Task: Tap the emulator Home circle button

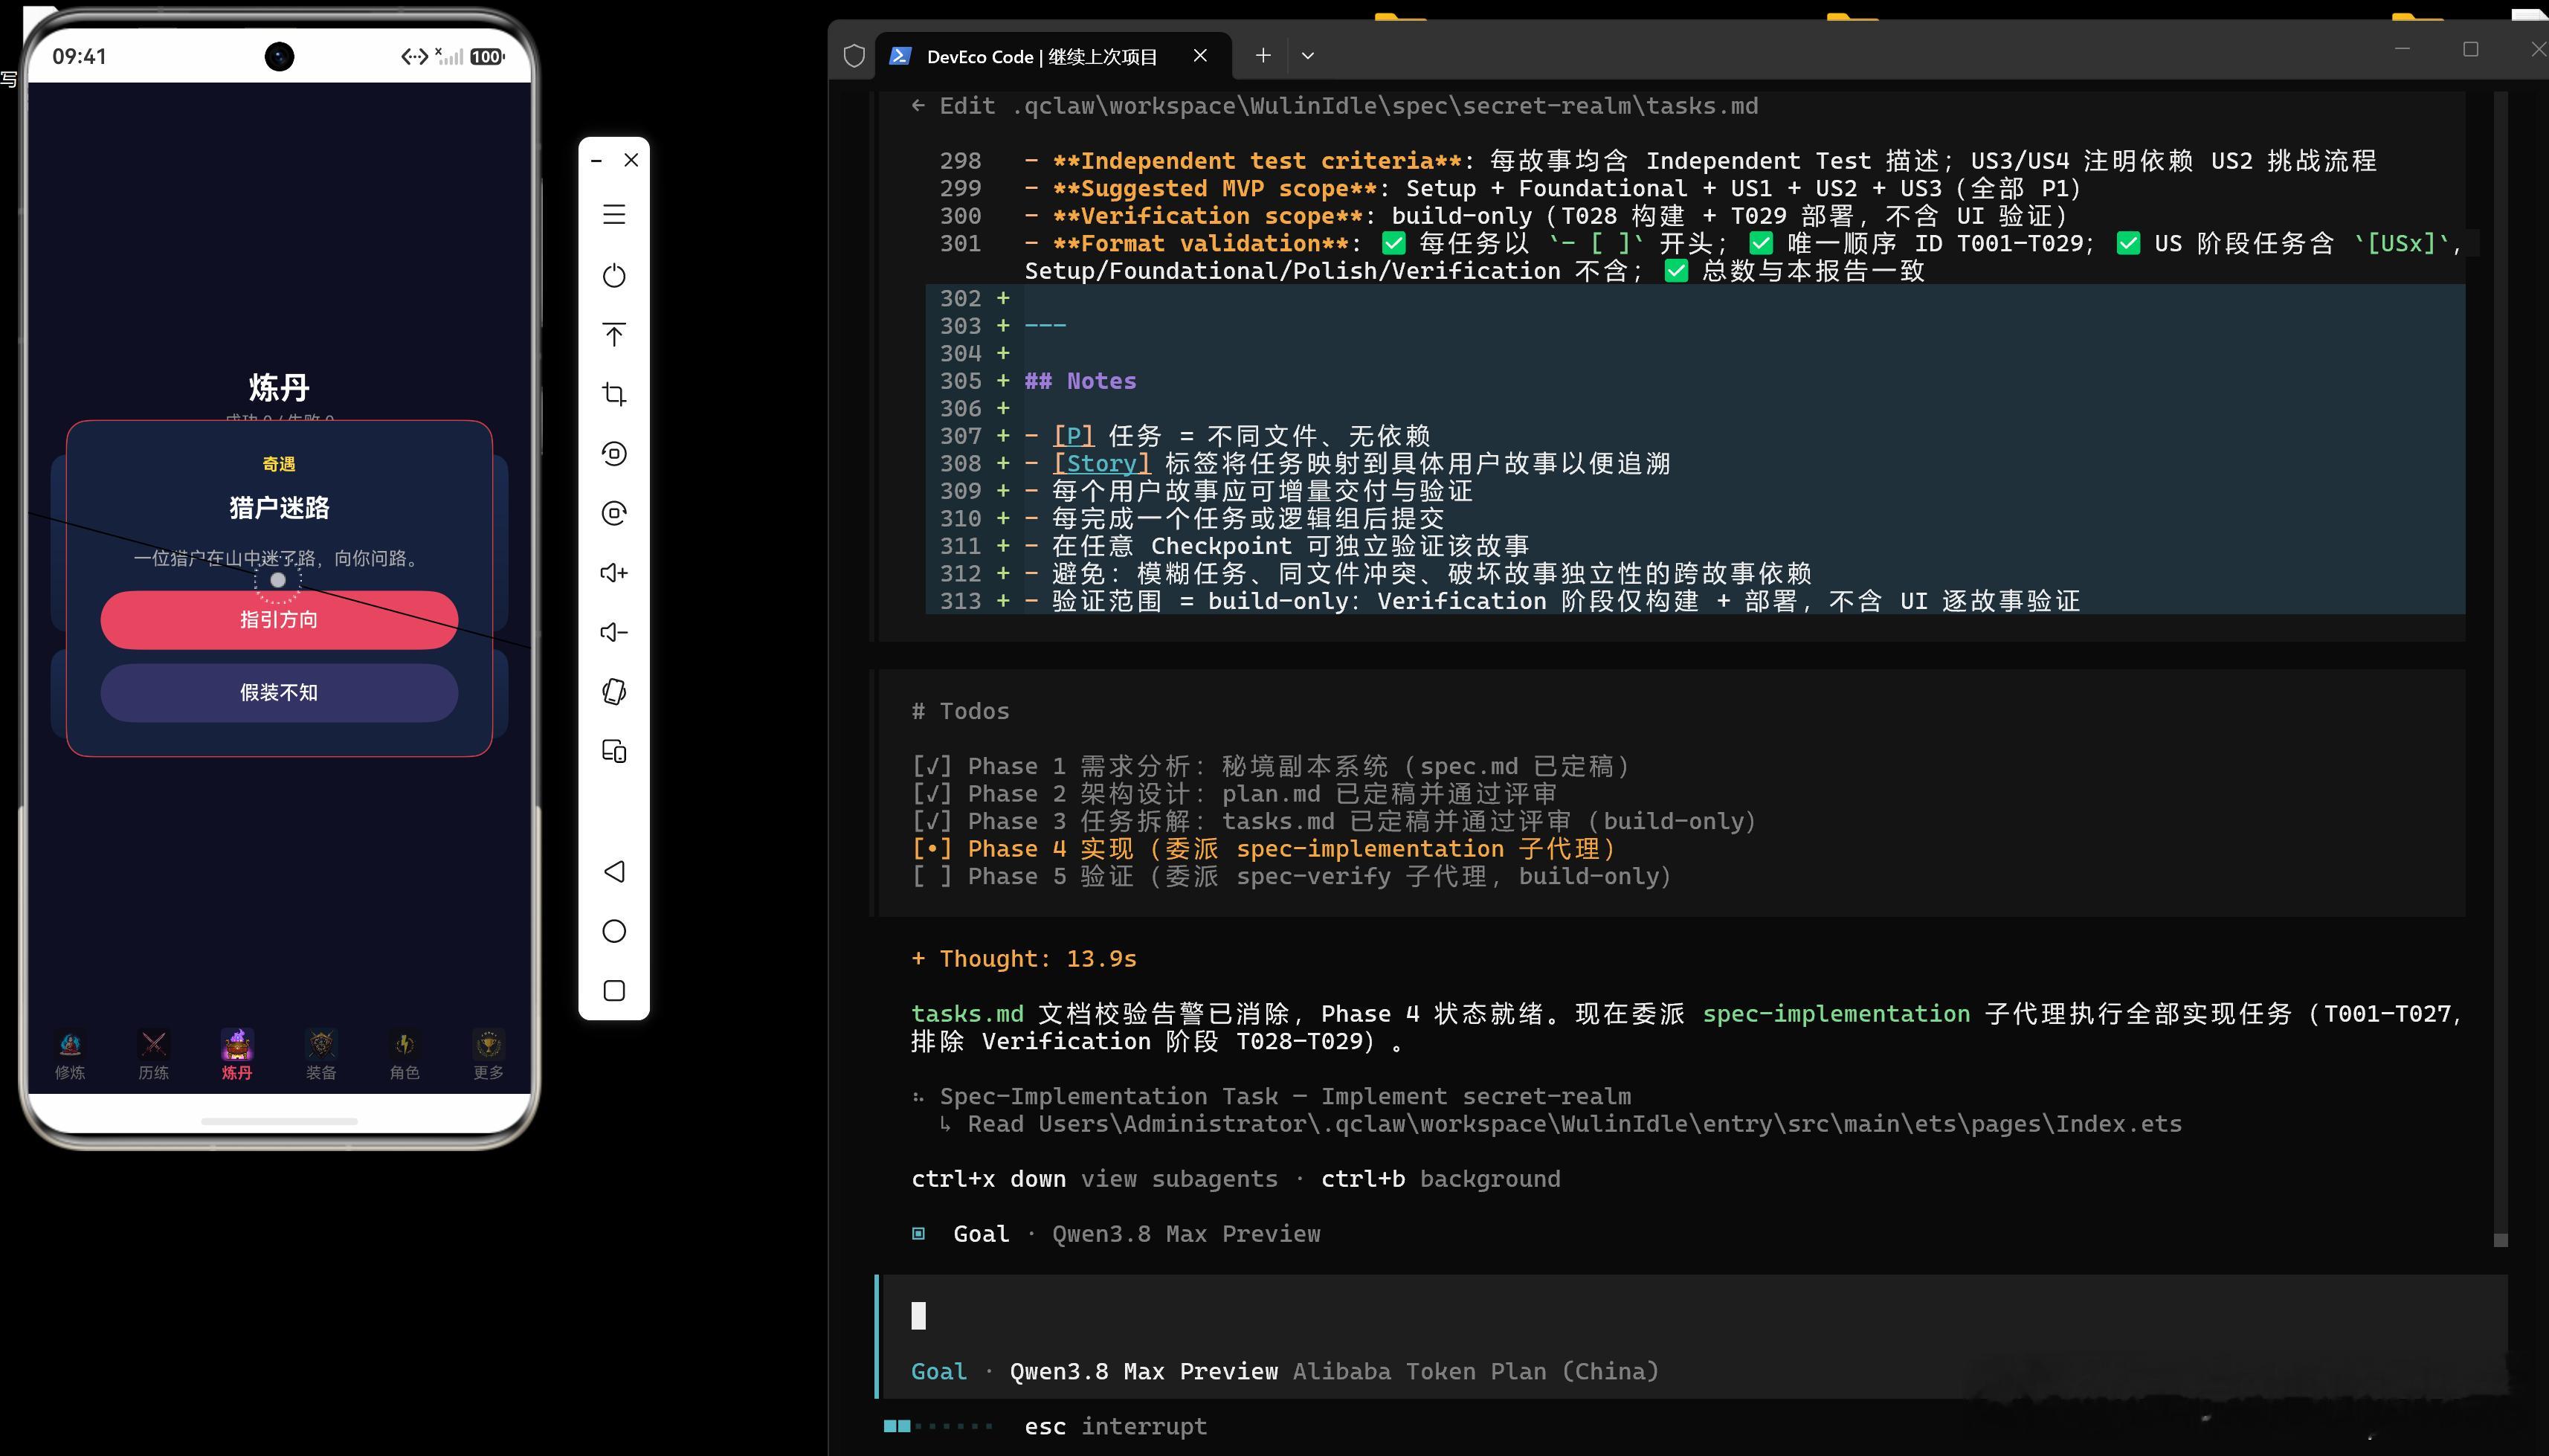Action: tap(614, 931)
